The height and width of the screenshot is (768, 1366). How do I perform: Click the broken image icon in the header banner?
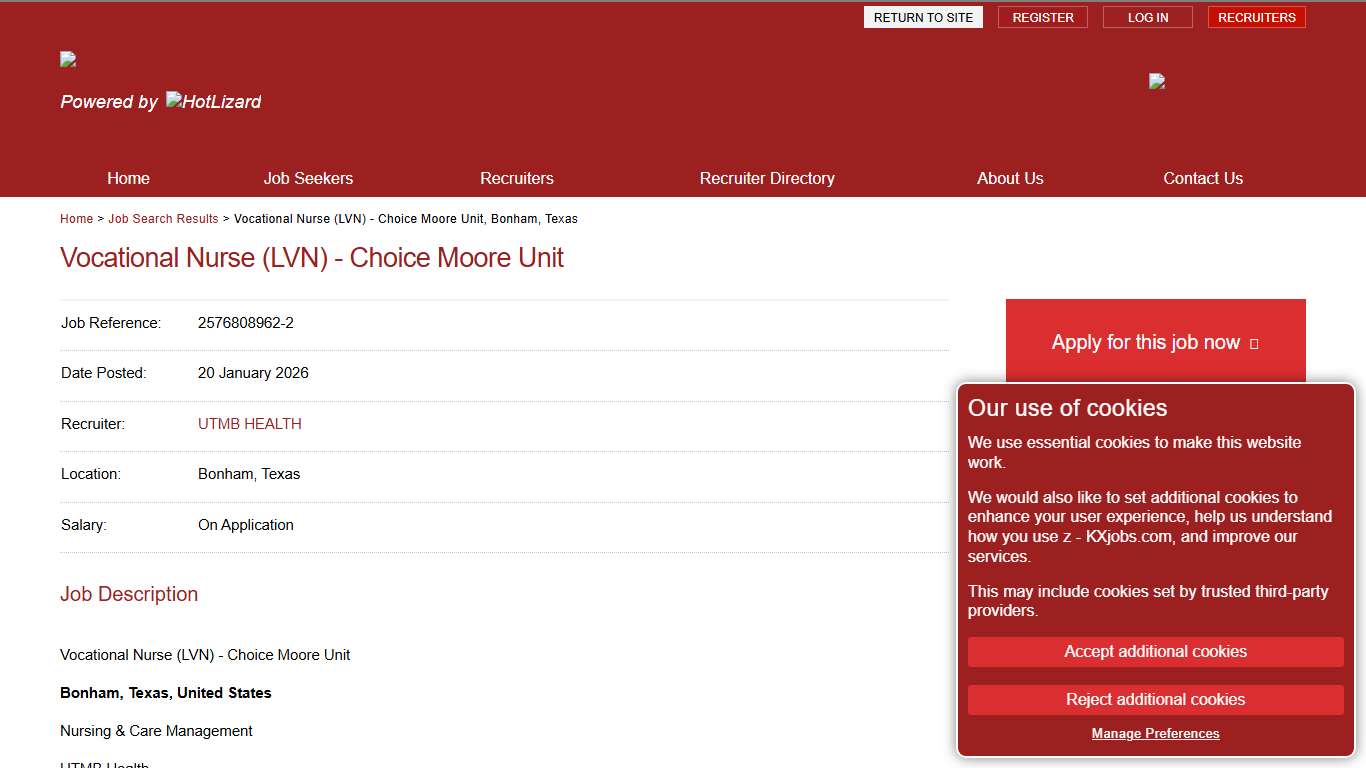[1157, 81]
